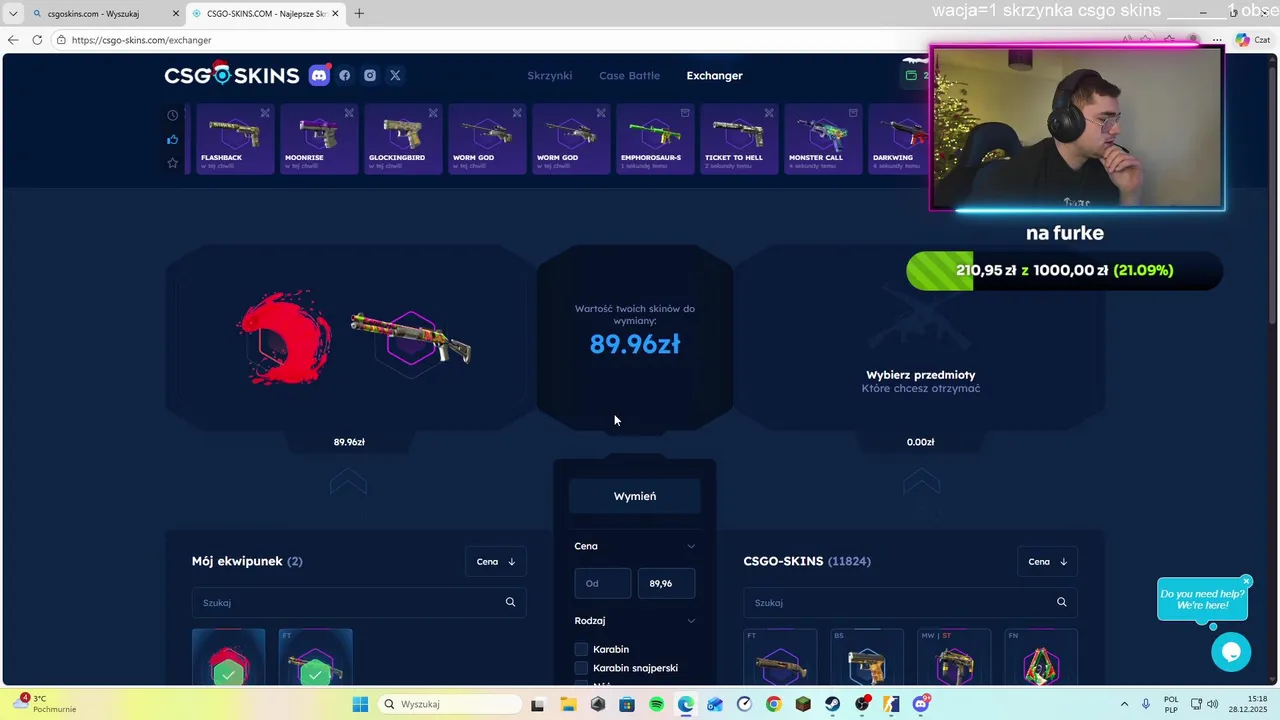Show hidden system tray icons

(1124, 704)
